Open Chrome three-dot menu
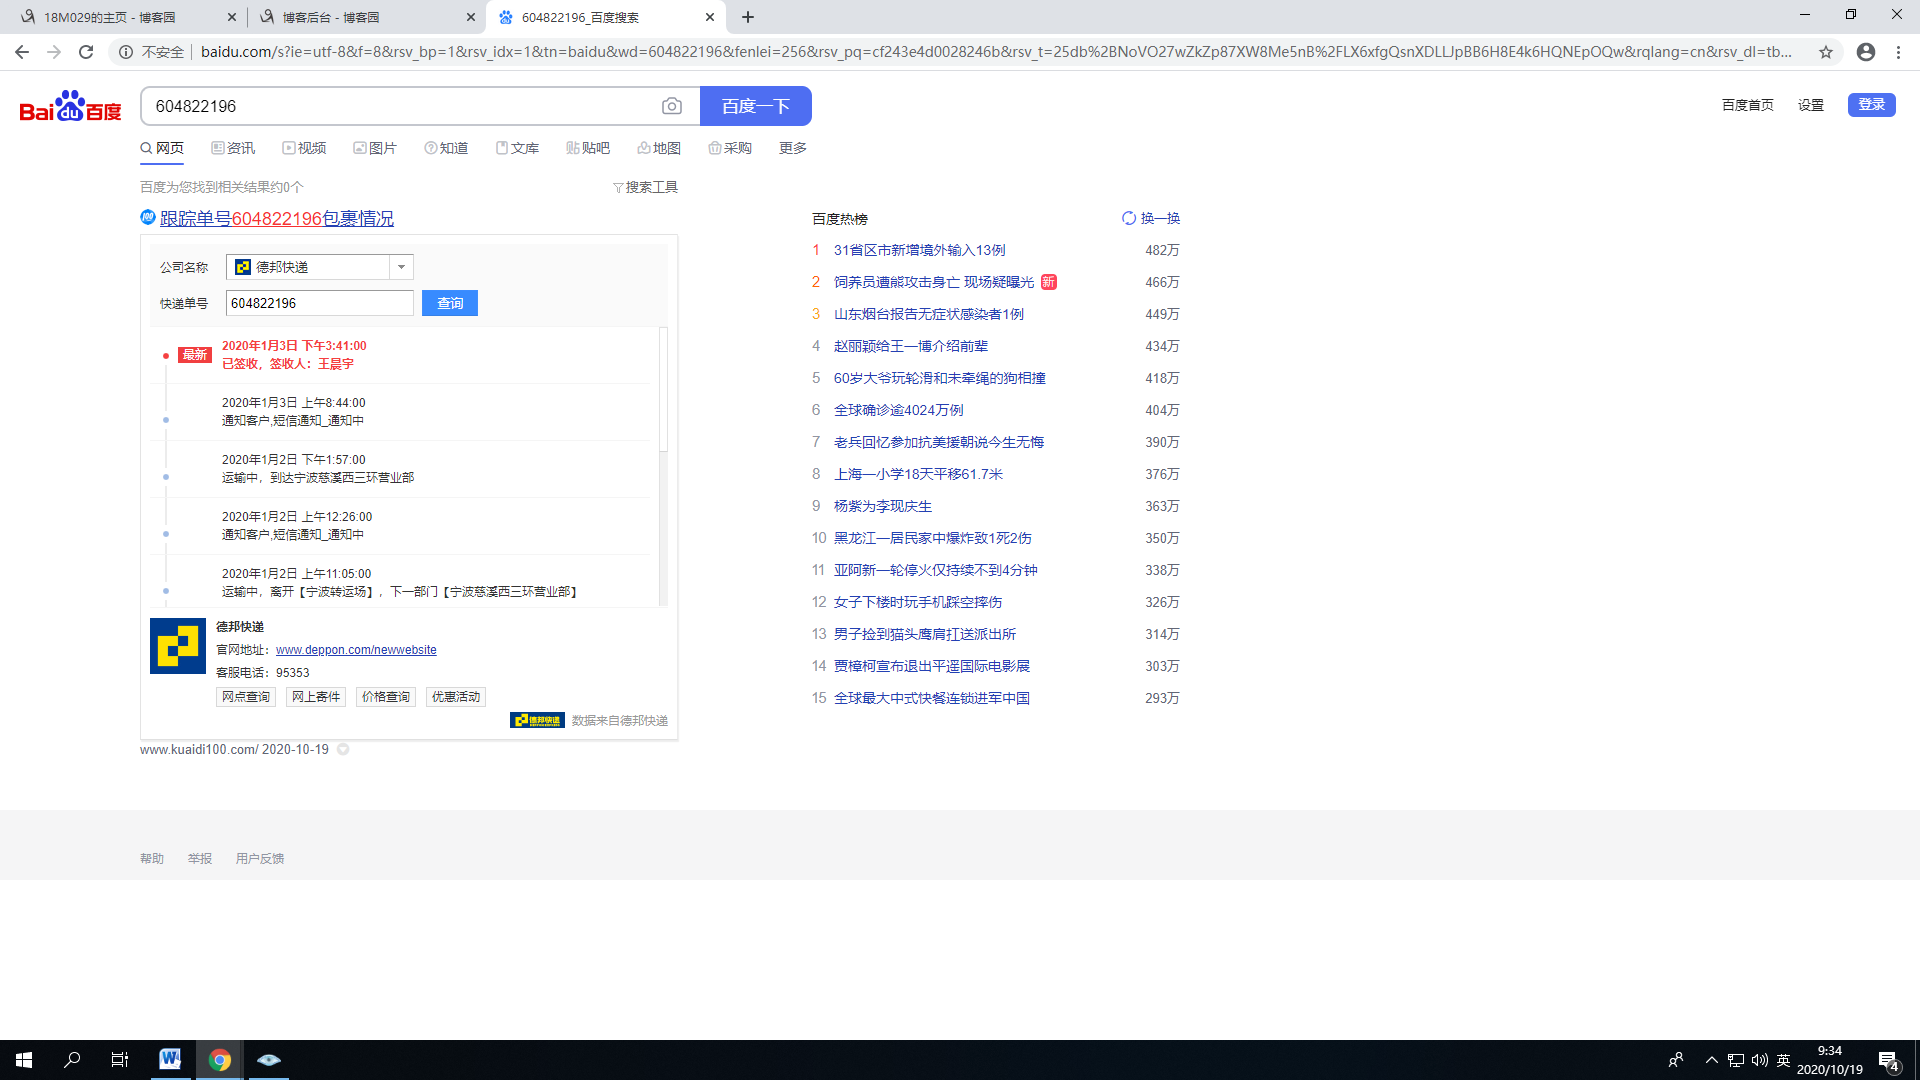Viewport: 1920px width, 1080px height. 1898,52
